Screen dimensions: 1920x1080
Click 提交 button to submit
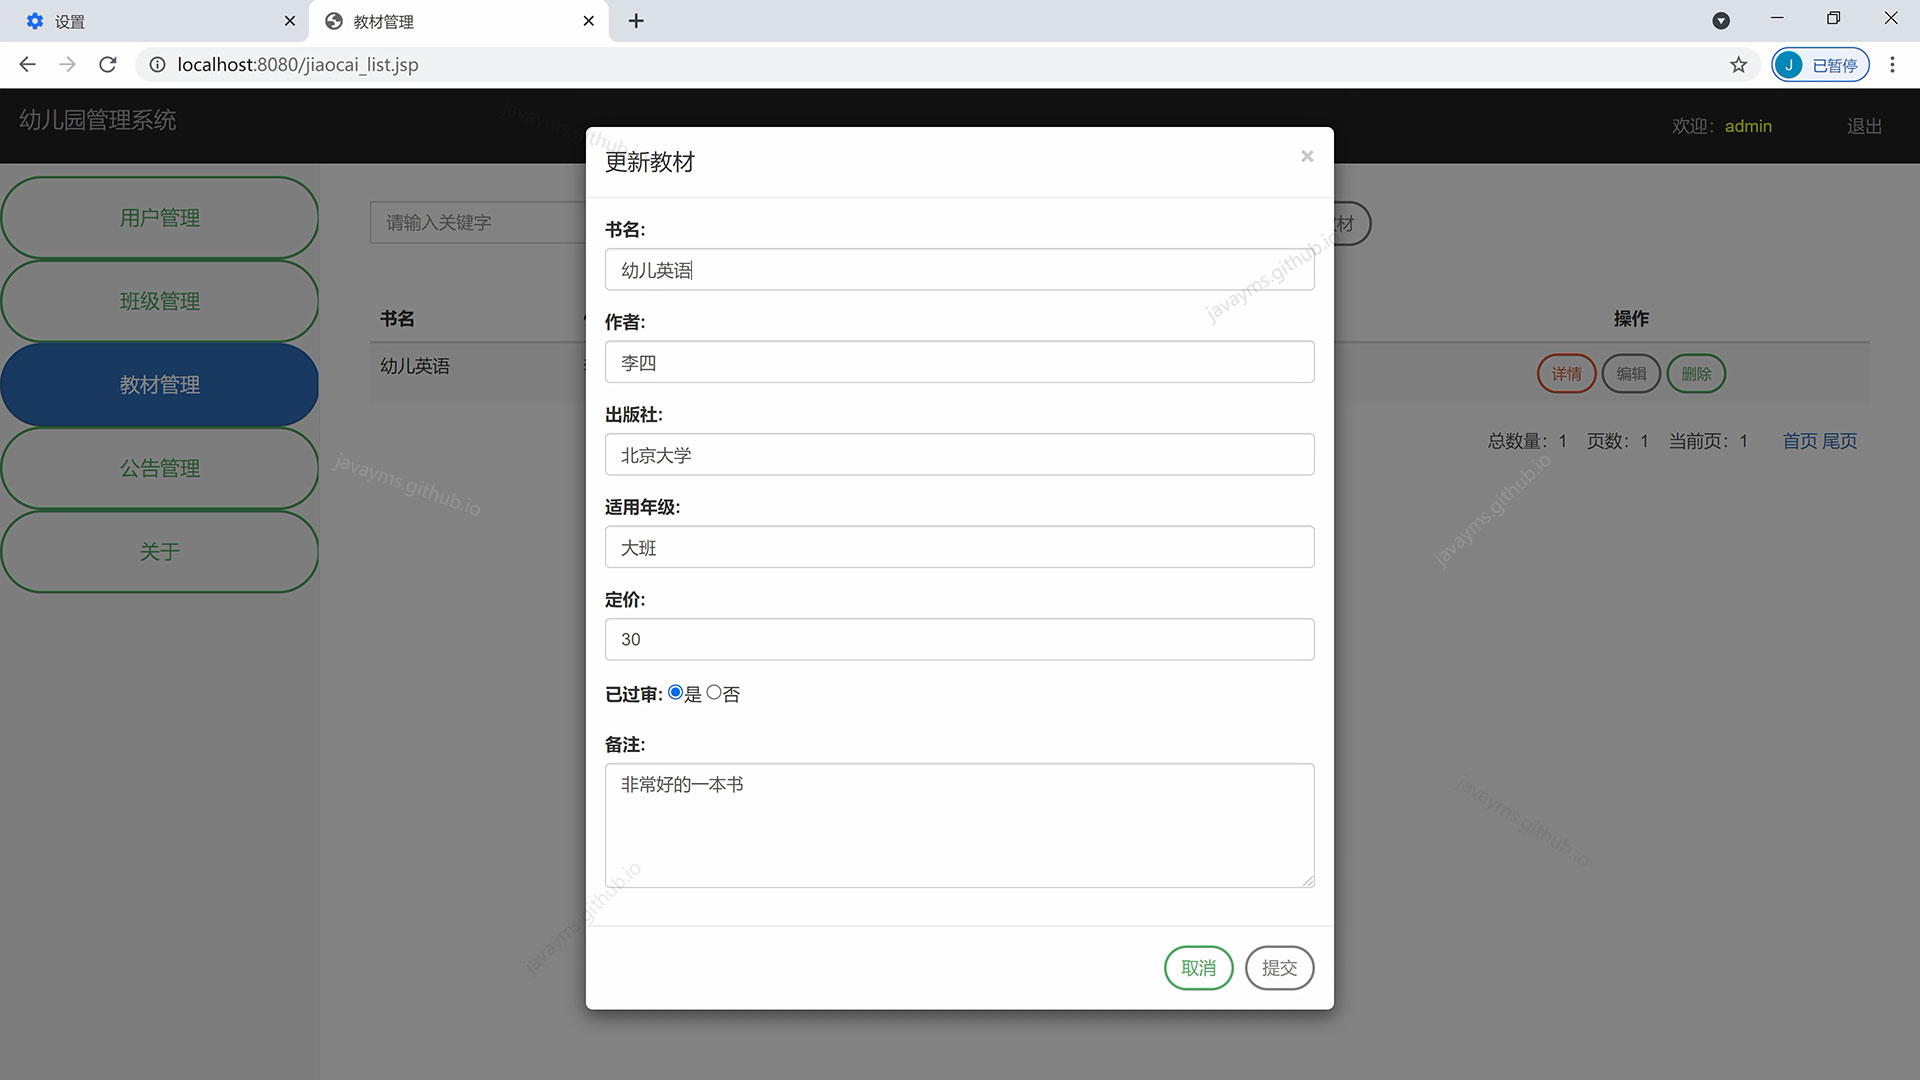coord(1278,968)
